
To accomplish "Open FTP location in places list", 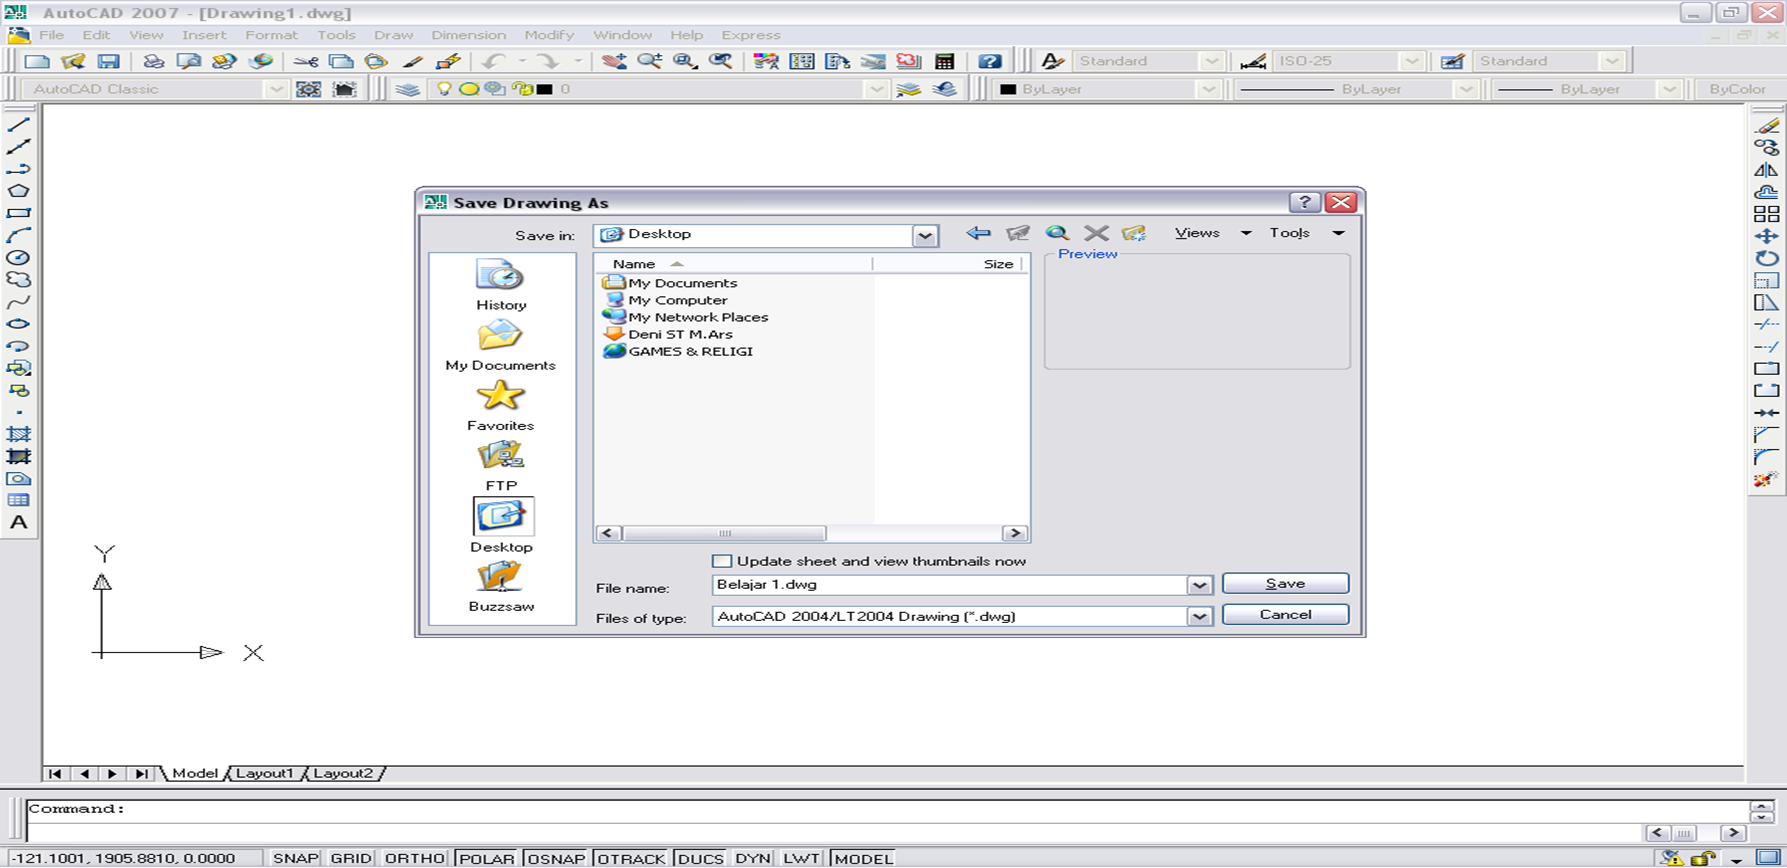I will coord(501,466).
